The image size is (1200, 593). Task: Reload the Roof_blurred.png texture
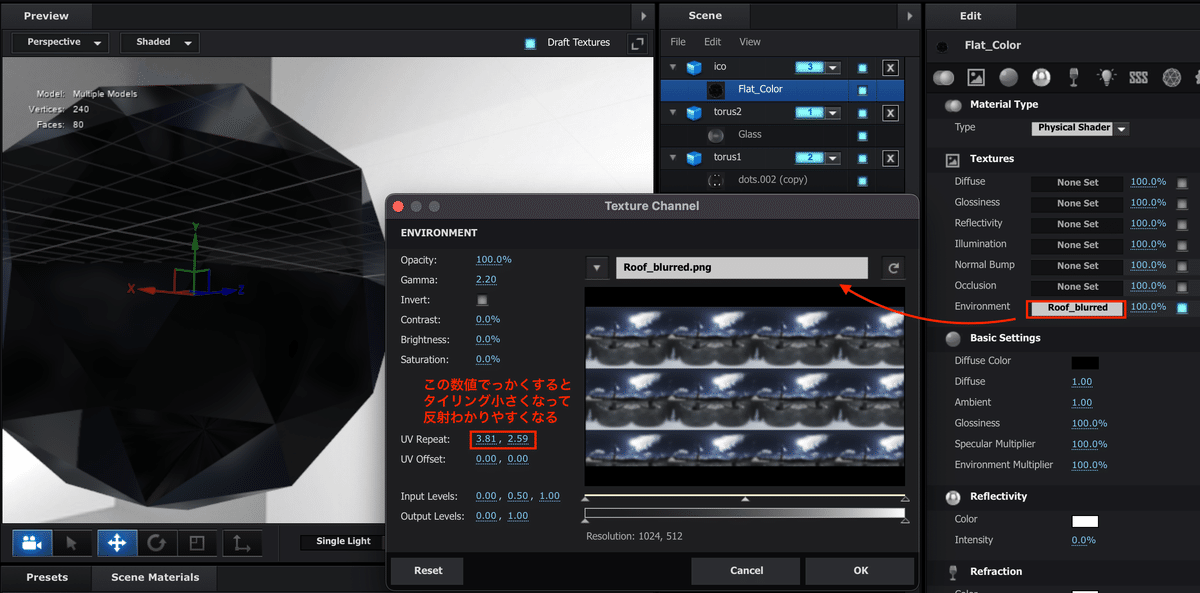893,268
